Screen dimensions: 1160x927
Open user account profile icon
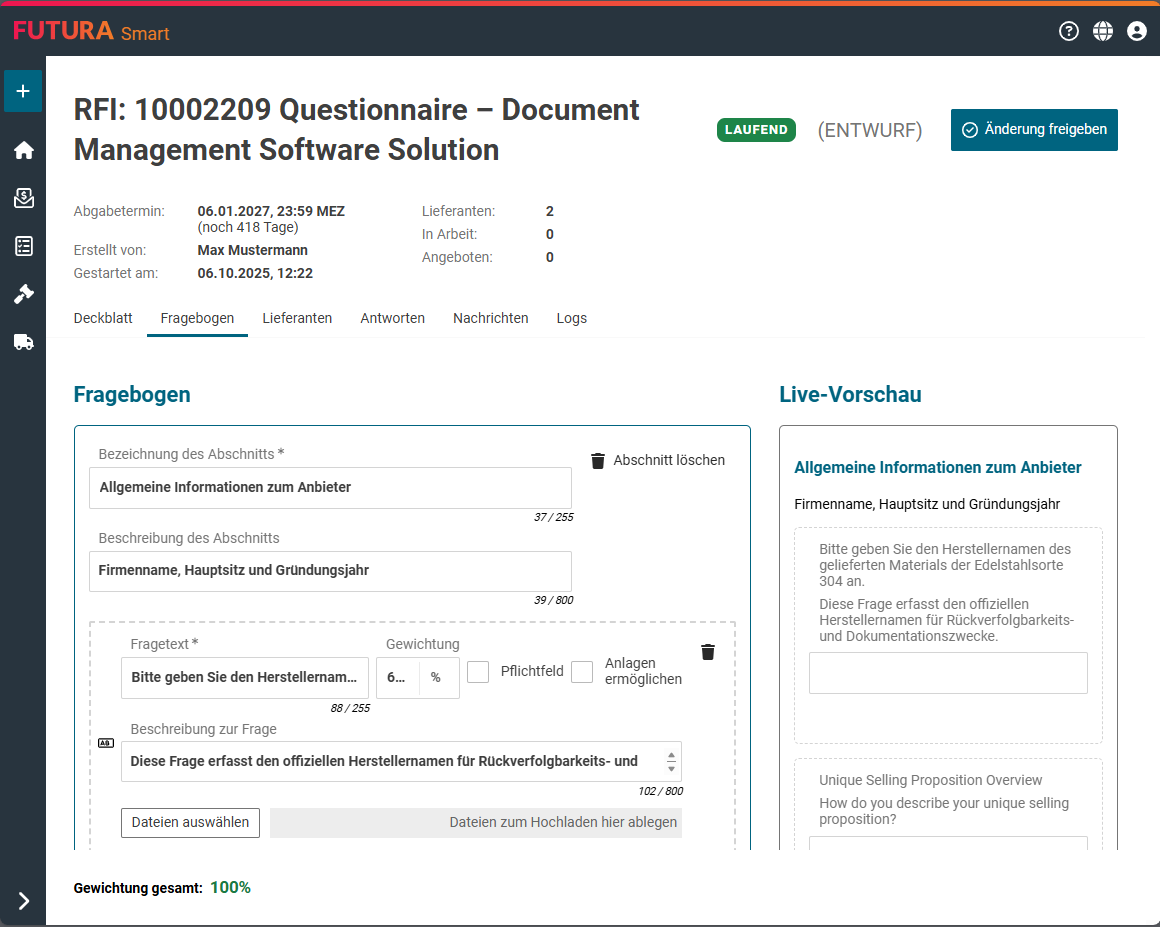click(1137, 31)
